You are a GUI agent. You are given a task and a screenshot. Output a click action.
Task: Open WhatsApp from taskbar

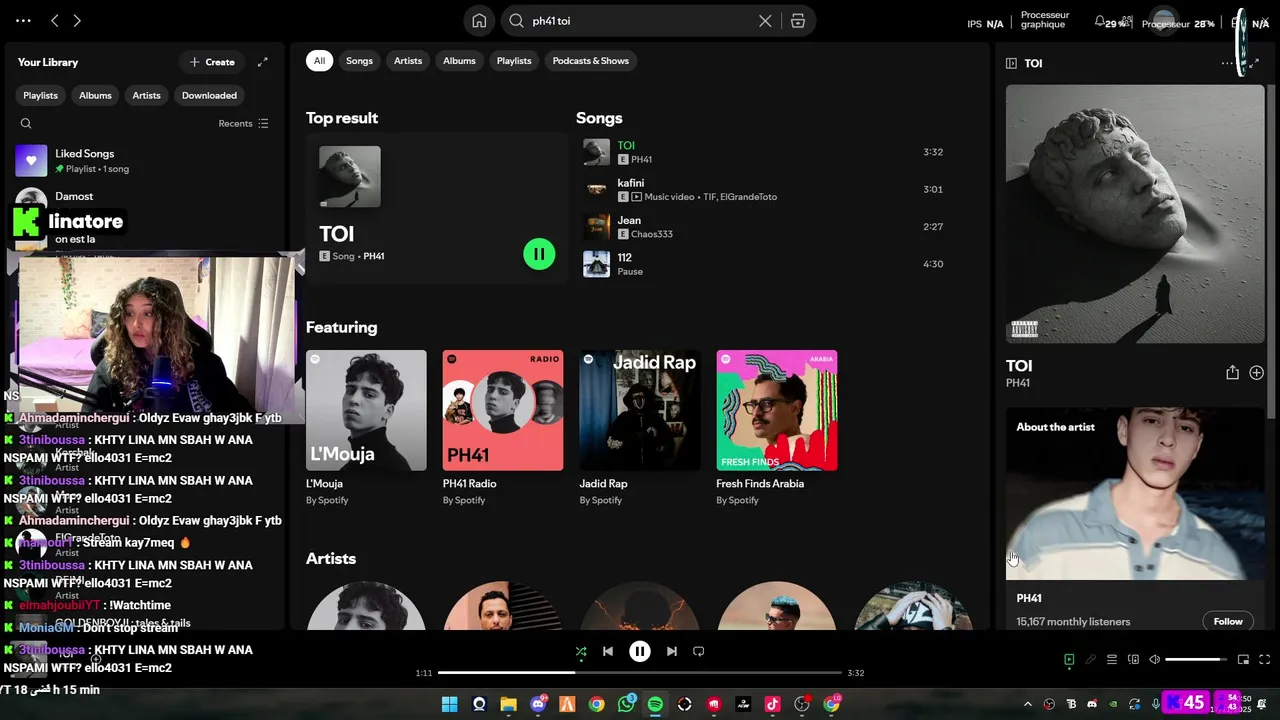626,704
